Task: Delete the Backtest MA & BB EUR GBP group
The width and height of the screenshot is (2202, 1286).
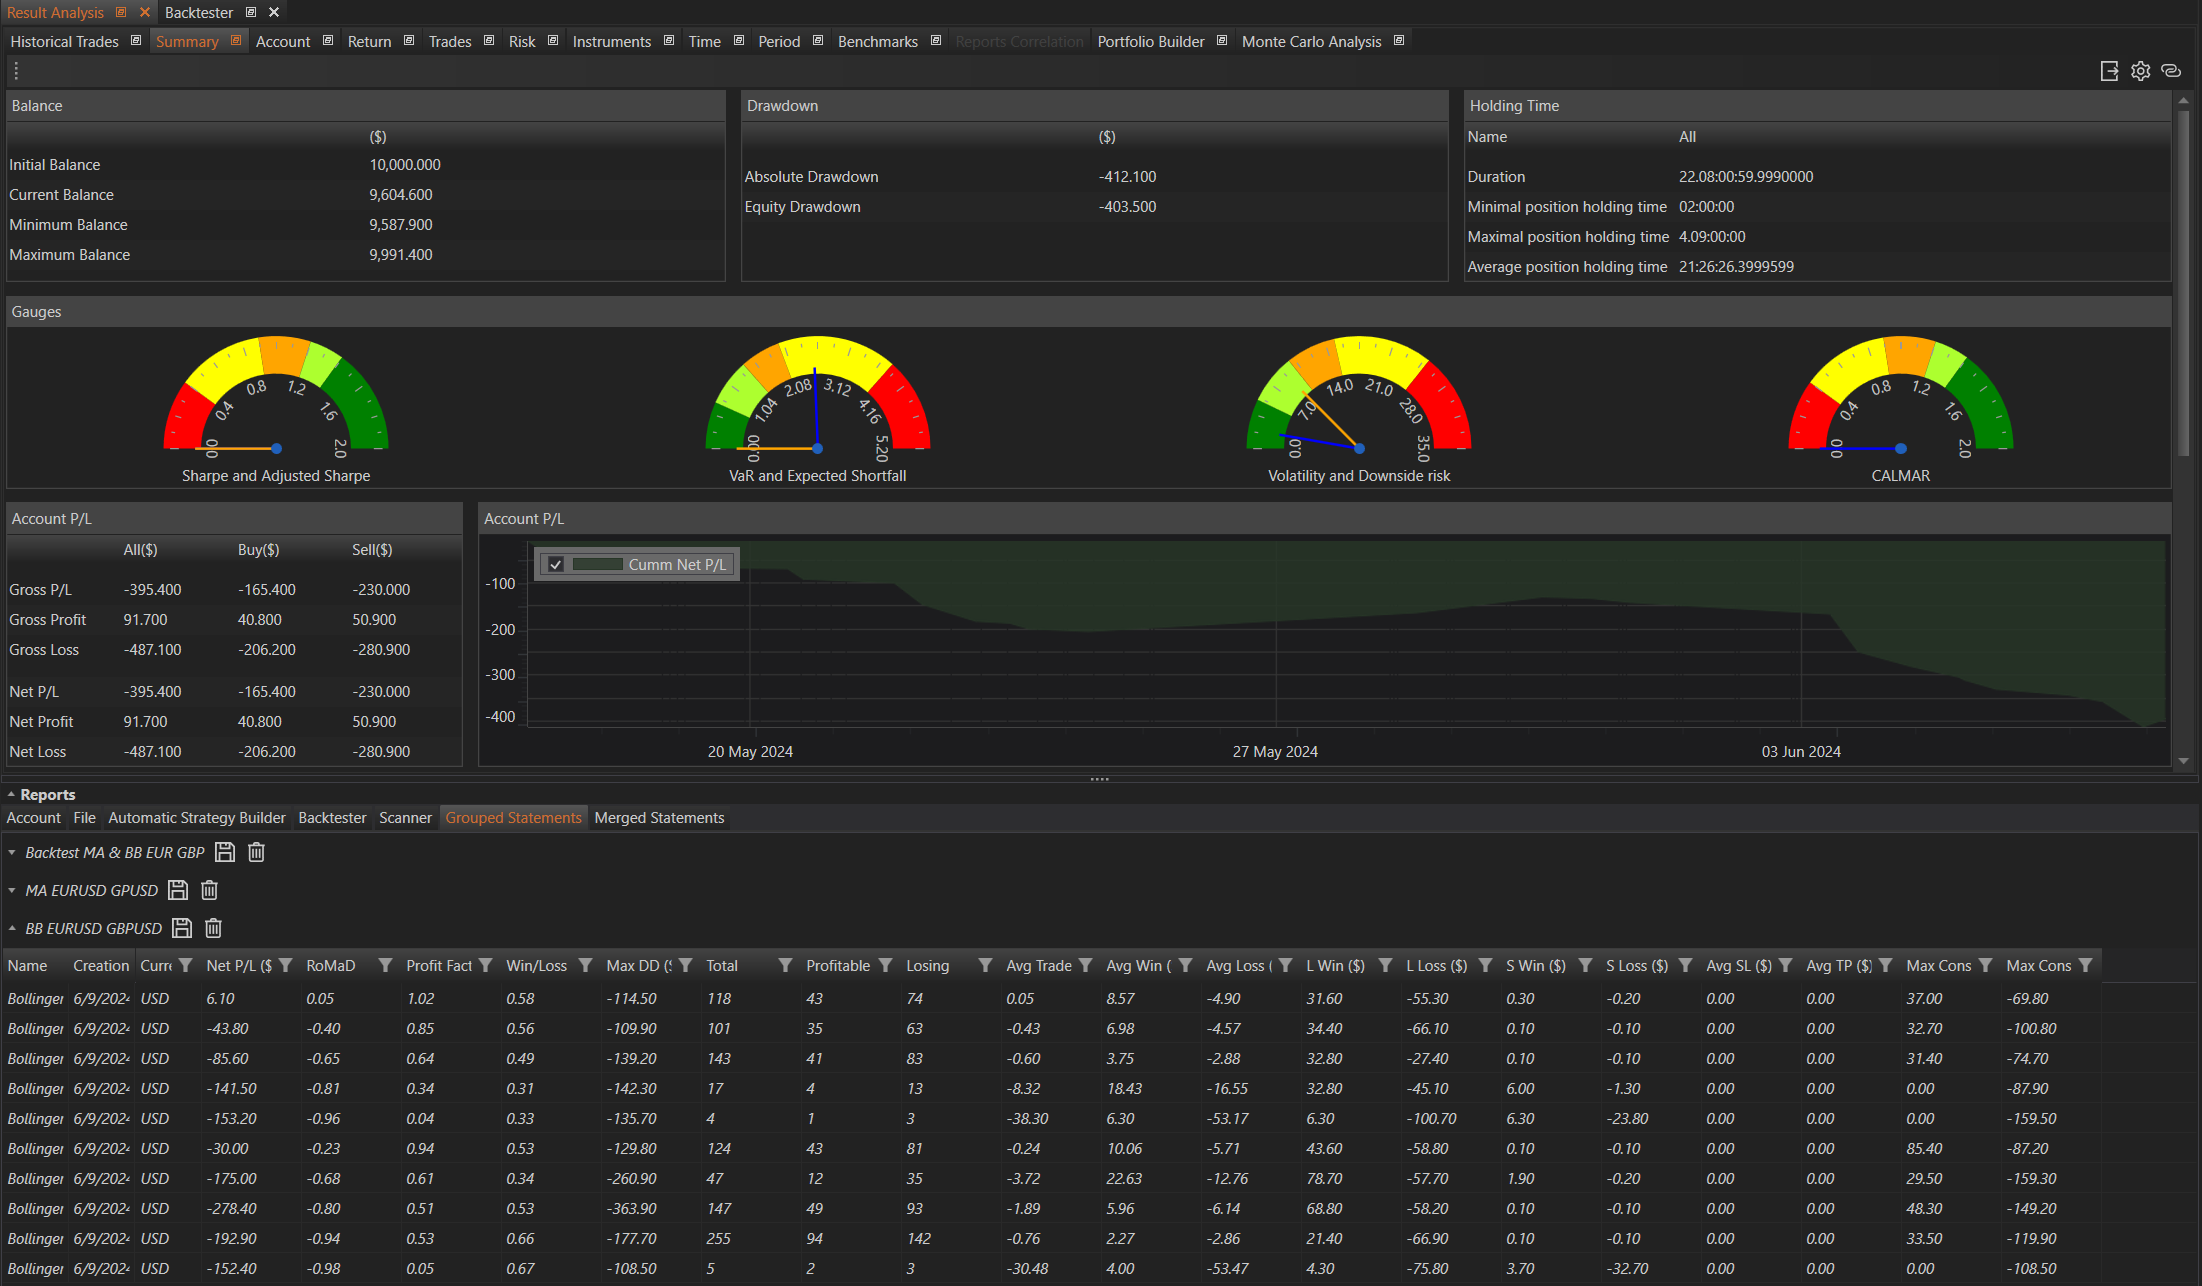Action: [256, 852]
